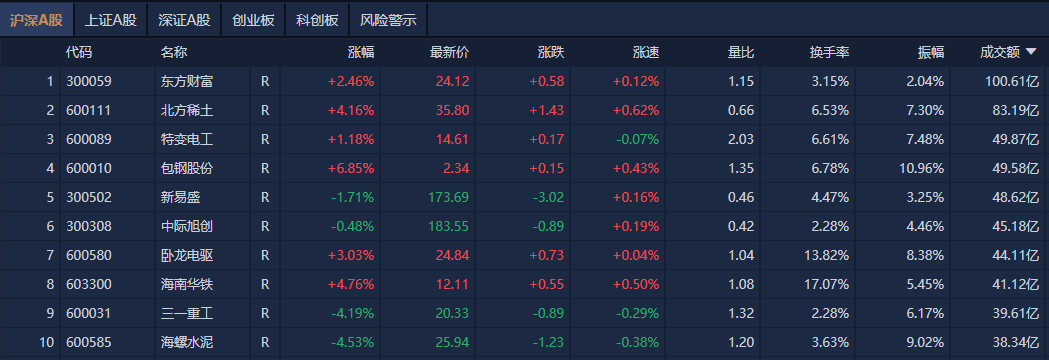The width and height of the screenshot is (1049, 360).
Task: Open the 创业板 tab
Action: point(253,20)
